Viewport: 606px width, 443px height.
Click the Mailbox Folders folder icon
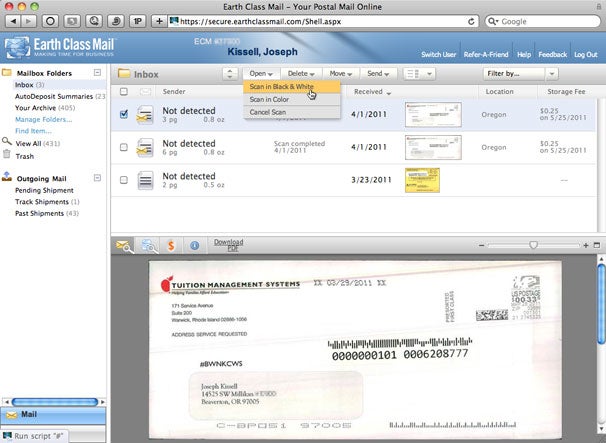(7, 72)
